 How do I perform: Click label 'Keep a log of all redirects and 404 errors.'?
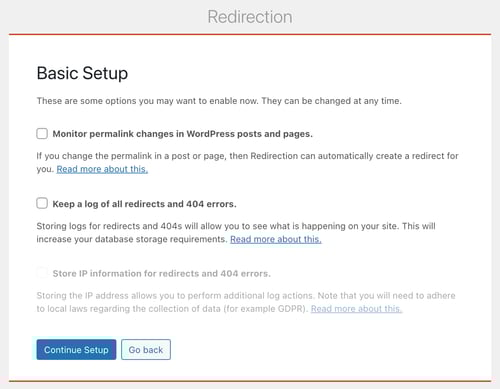tap(145, 204)
